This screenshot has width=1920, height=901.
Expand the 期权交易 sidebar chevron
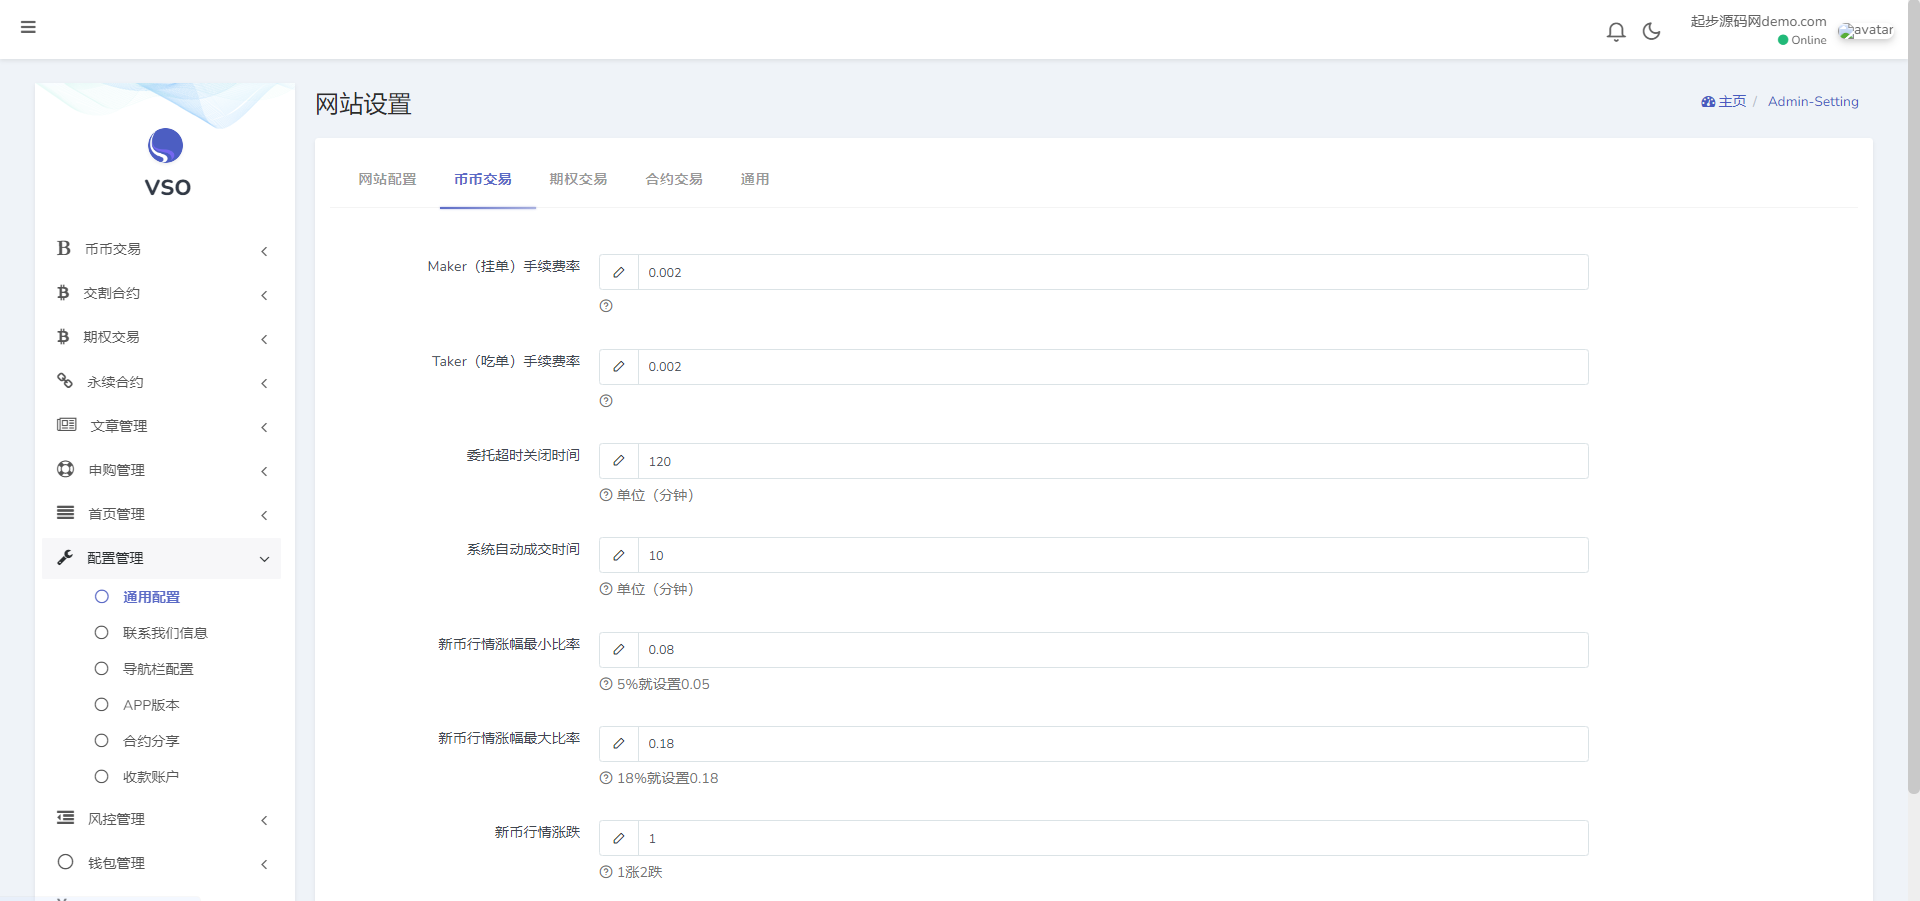pyautogui.click(x=264, y=339)
